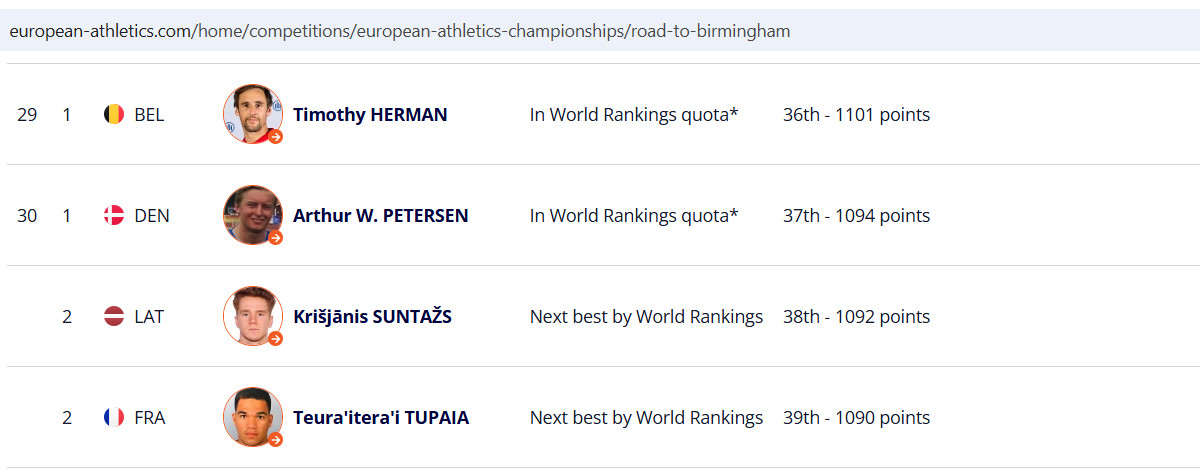
Task: Open Krišjānis SUNTAŽS athlete profile link
Action: point(372,317)
